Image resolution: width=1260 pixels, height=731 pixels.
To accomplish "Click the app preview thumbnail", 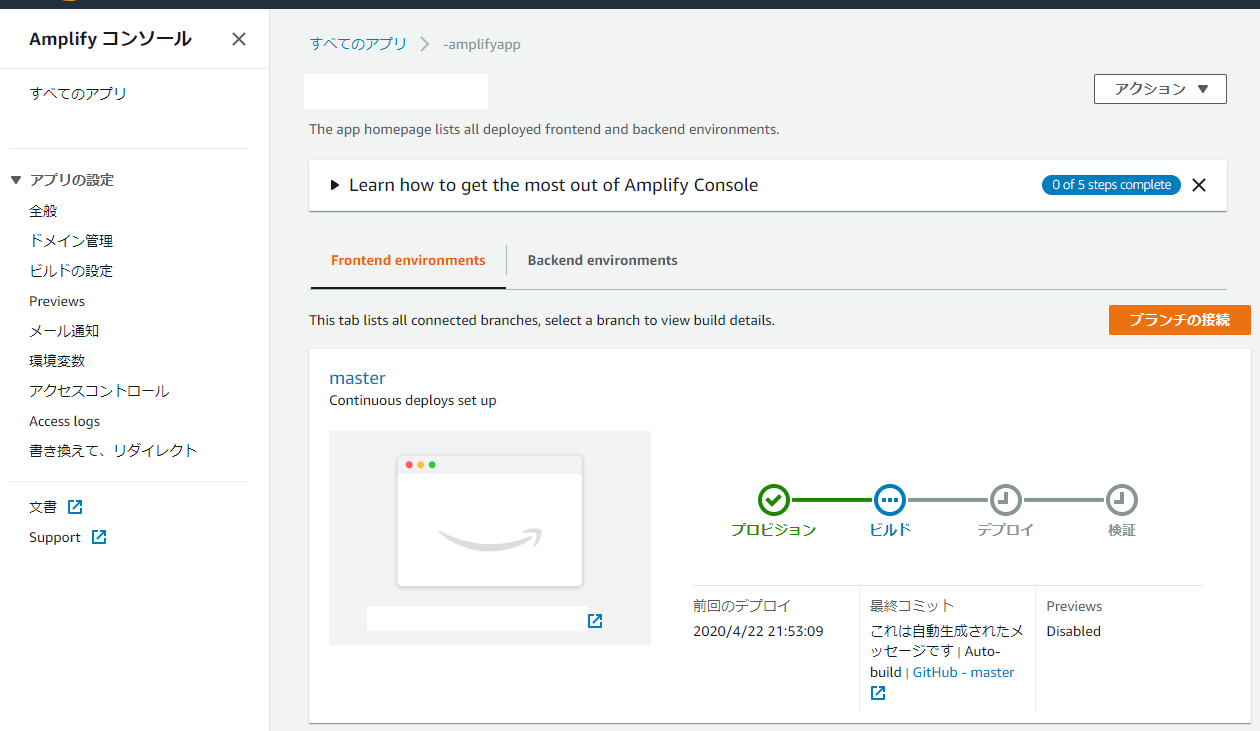I will coord(490,520).
